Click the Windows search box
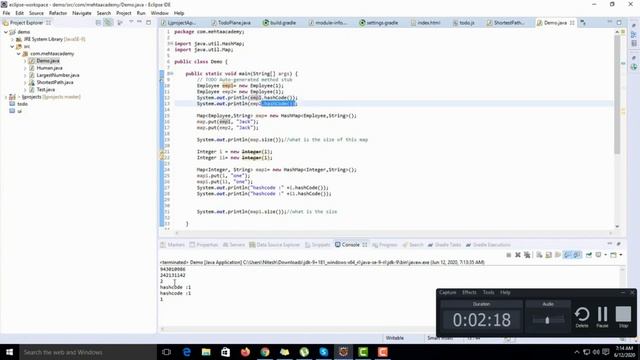Image resolution: width=640 pixels, height=360 pixels. (x=88, y=352)
